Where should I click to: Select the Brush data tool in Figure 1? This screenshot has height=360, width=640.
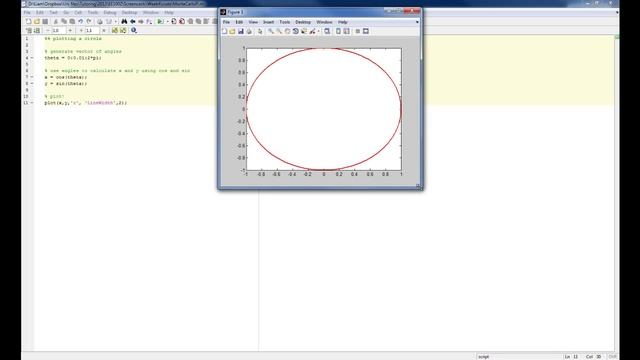point(312,31)
